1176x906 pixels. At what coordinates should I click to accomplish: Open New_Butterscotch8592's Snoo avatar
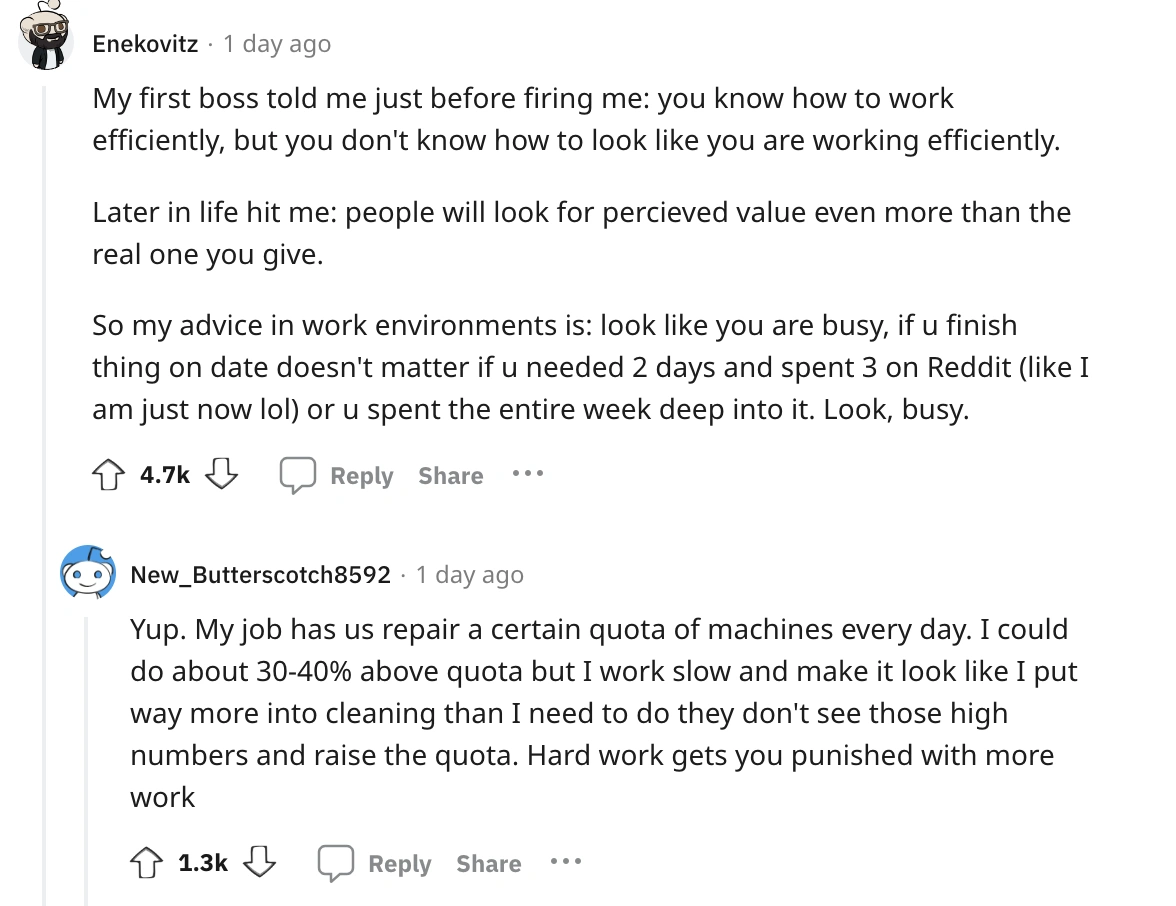(85, 573)
